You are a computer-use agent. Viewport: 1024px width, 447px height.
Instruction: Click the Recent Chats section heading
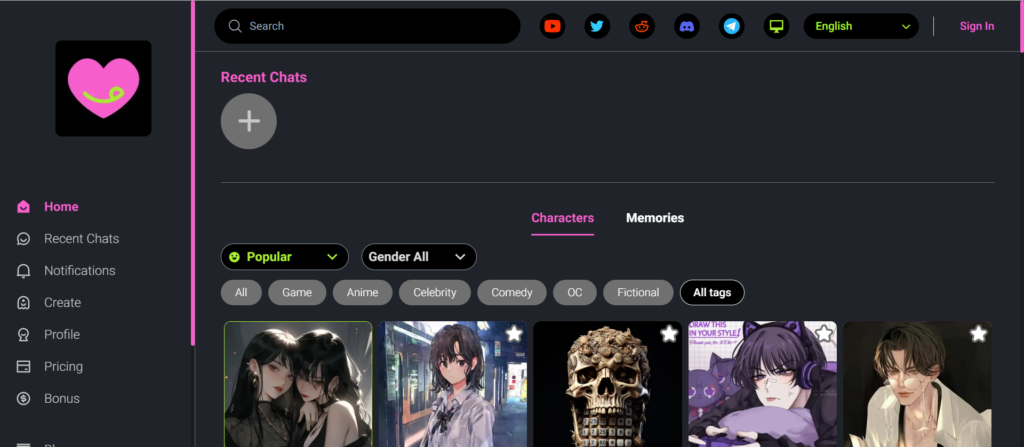(264, 77)
